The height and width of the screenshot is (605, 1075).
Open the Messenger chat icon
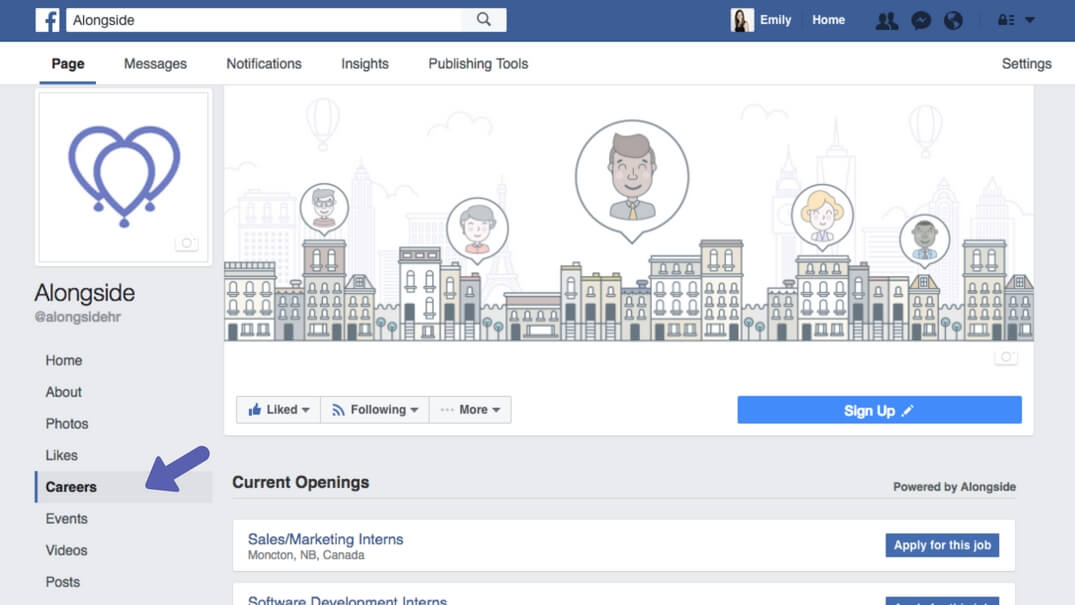921,21
